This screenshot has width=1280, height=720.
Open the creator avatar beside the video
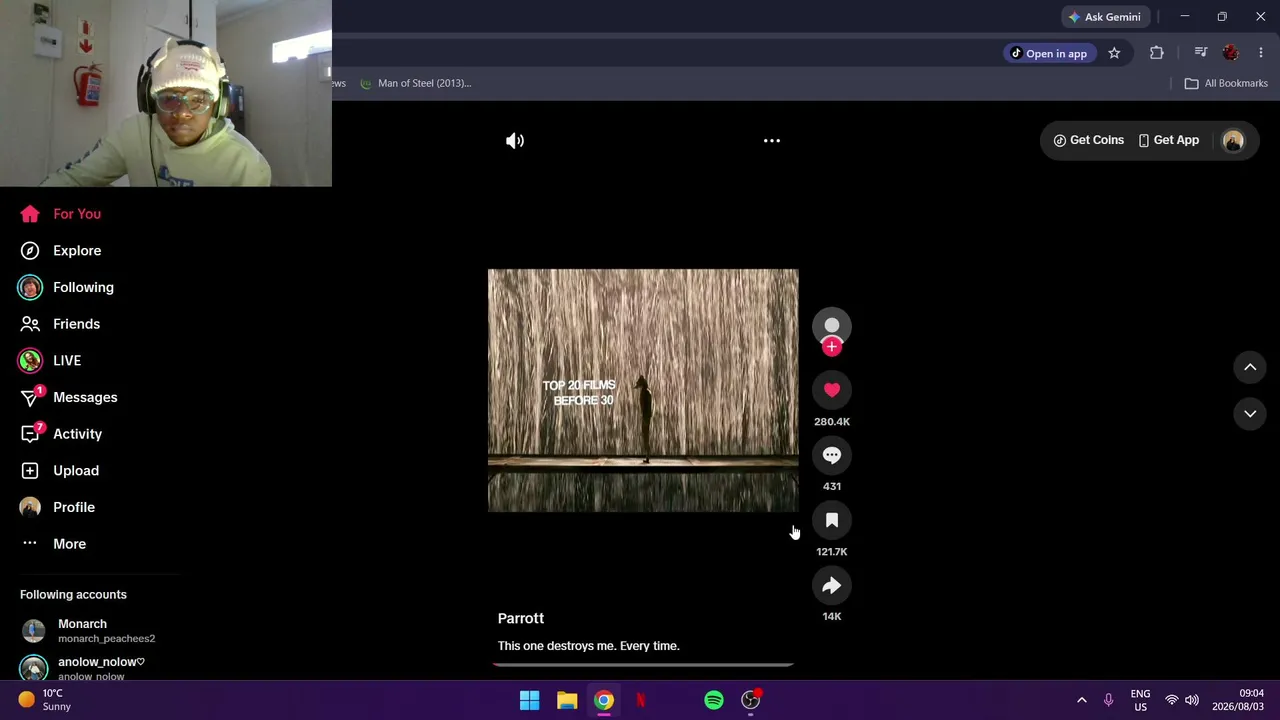(832, 327)
